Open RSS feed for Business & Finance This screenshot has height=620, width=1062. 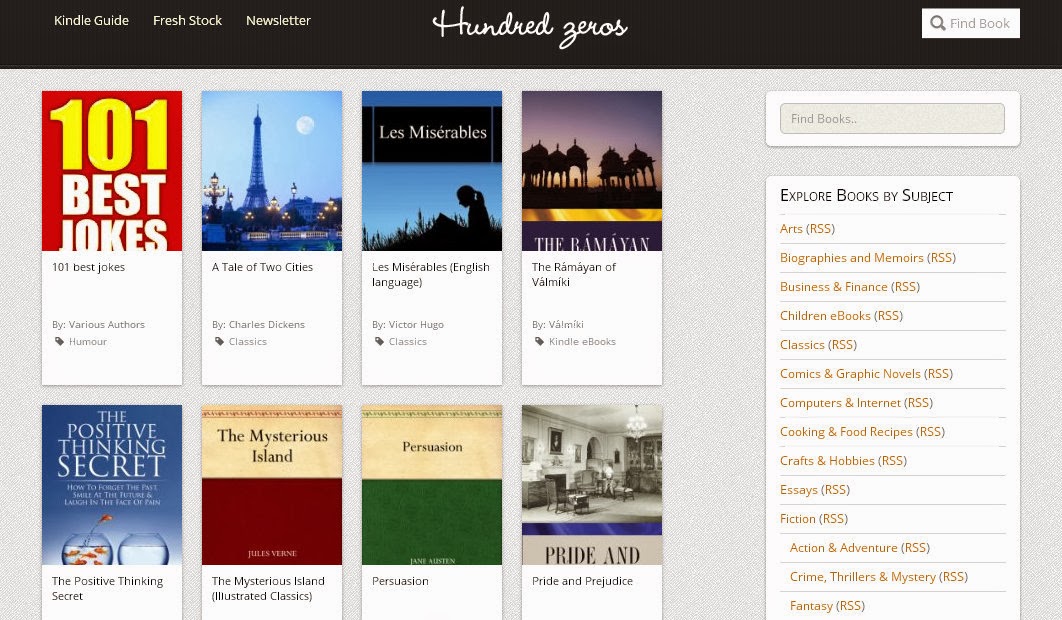pos(906,287)
